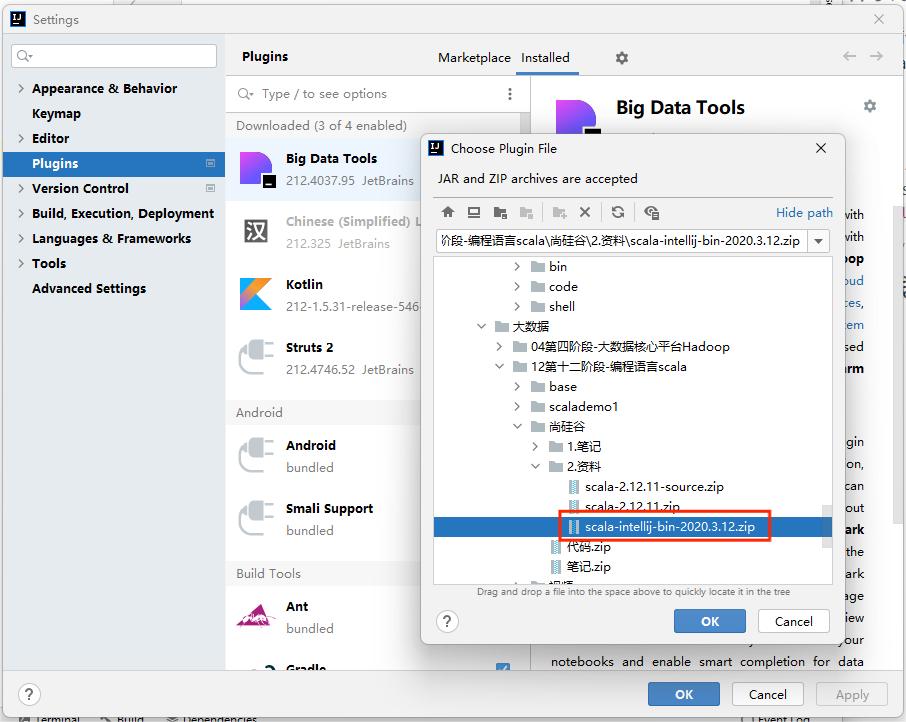Open help in Settings window

[29, 694]
